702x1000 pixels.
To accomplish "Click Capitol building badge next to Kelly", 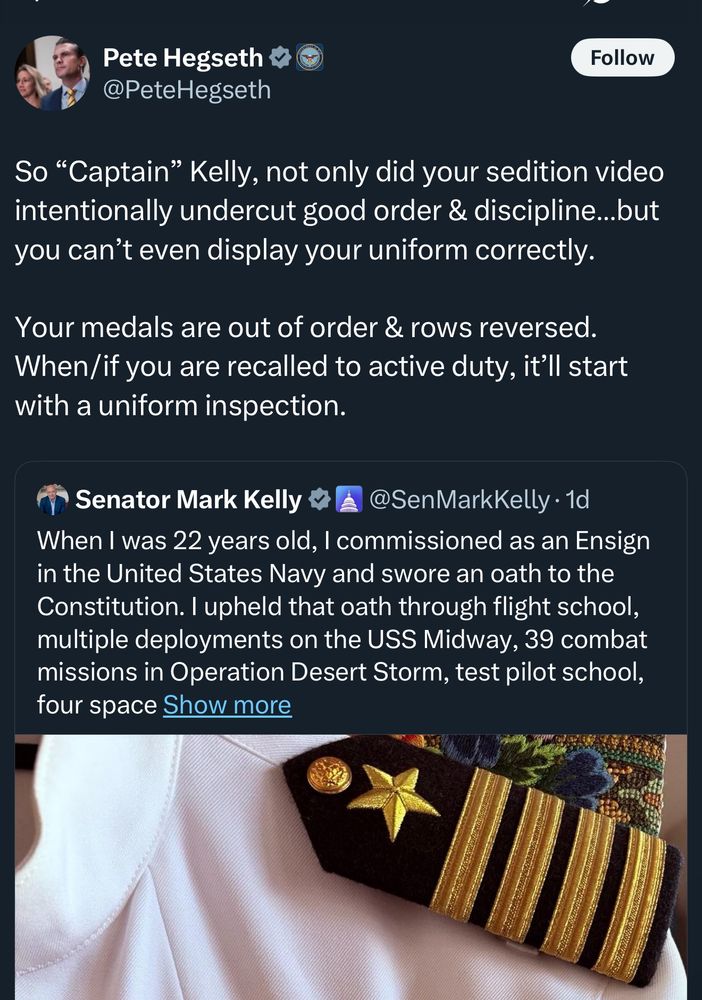I will [348, 499].
